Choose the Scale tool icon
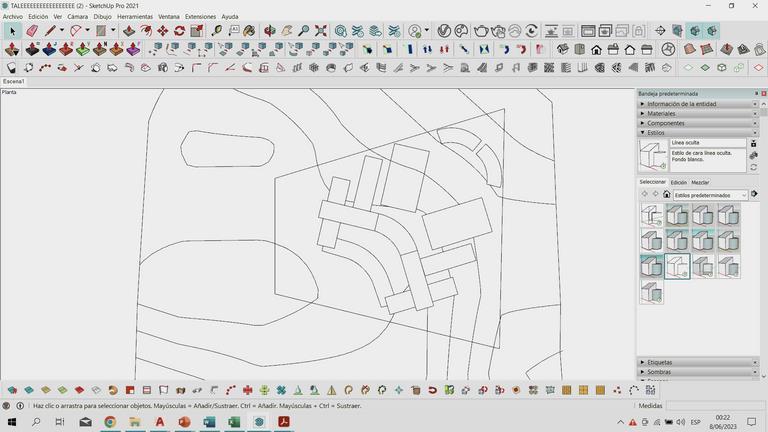This screenshot has width=768, height=432. pos(196,31)
